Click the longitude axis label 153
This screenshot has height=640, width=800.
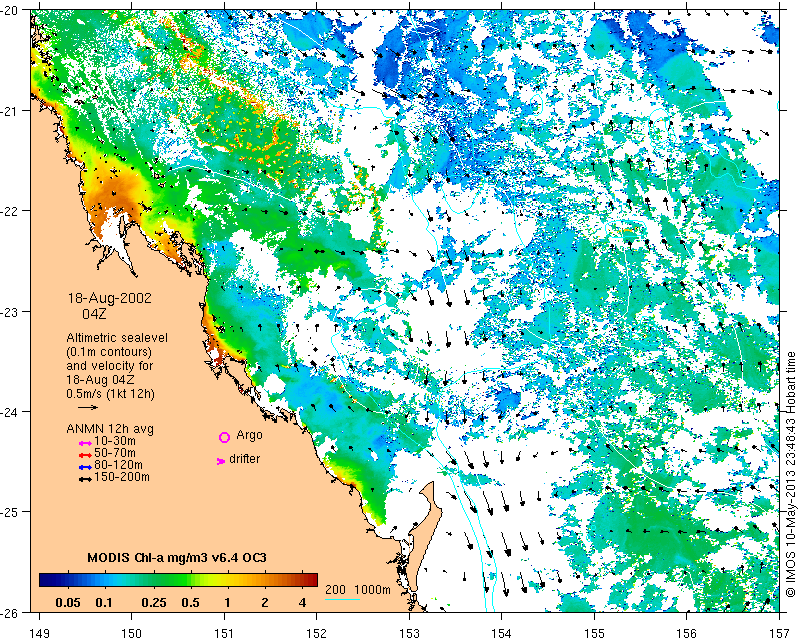(x=409, y=633)
